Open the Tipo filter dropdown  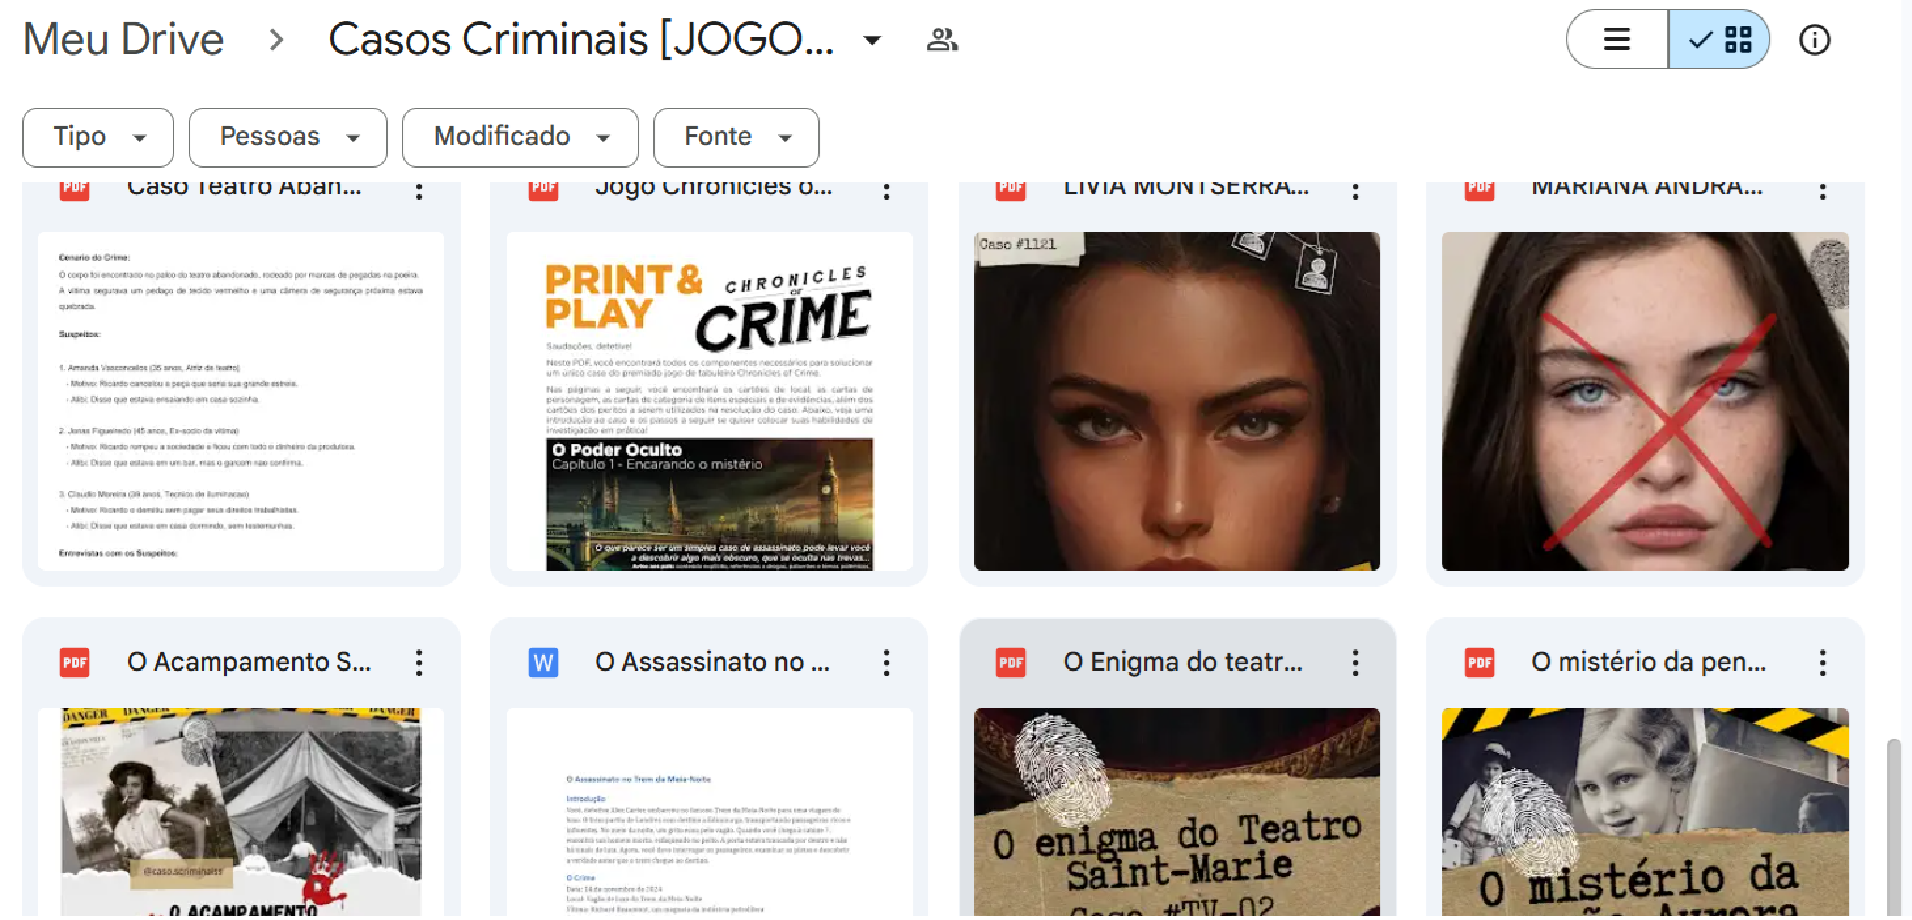tap(98, 137)
